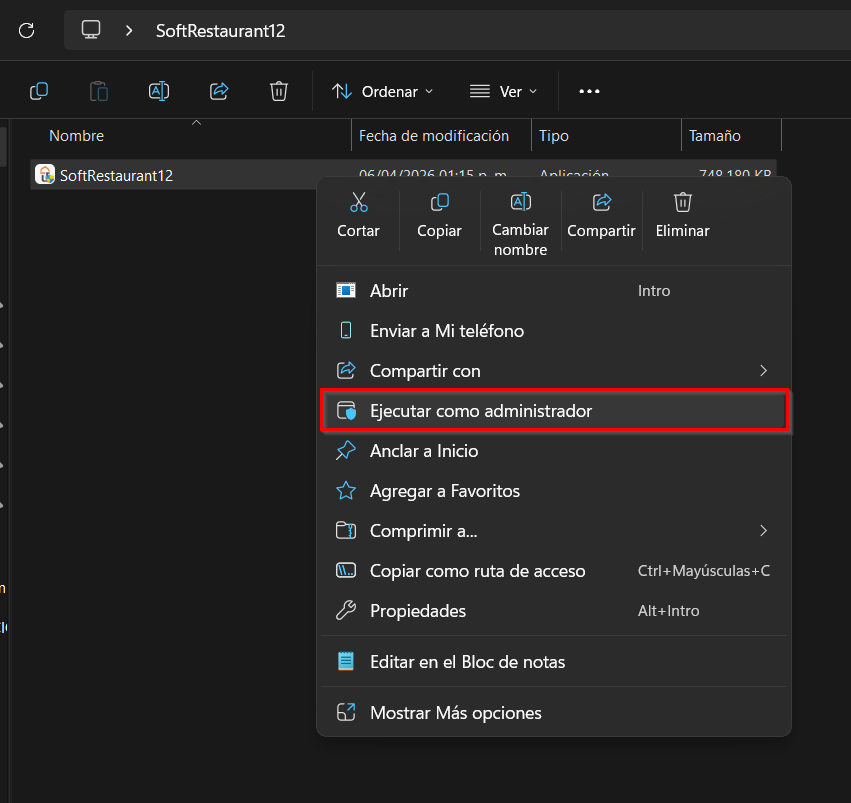Expand the breadcrumb chevron before SoftRestaurant12

tap(129, 30)
